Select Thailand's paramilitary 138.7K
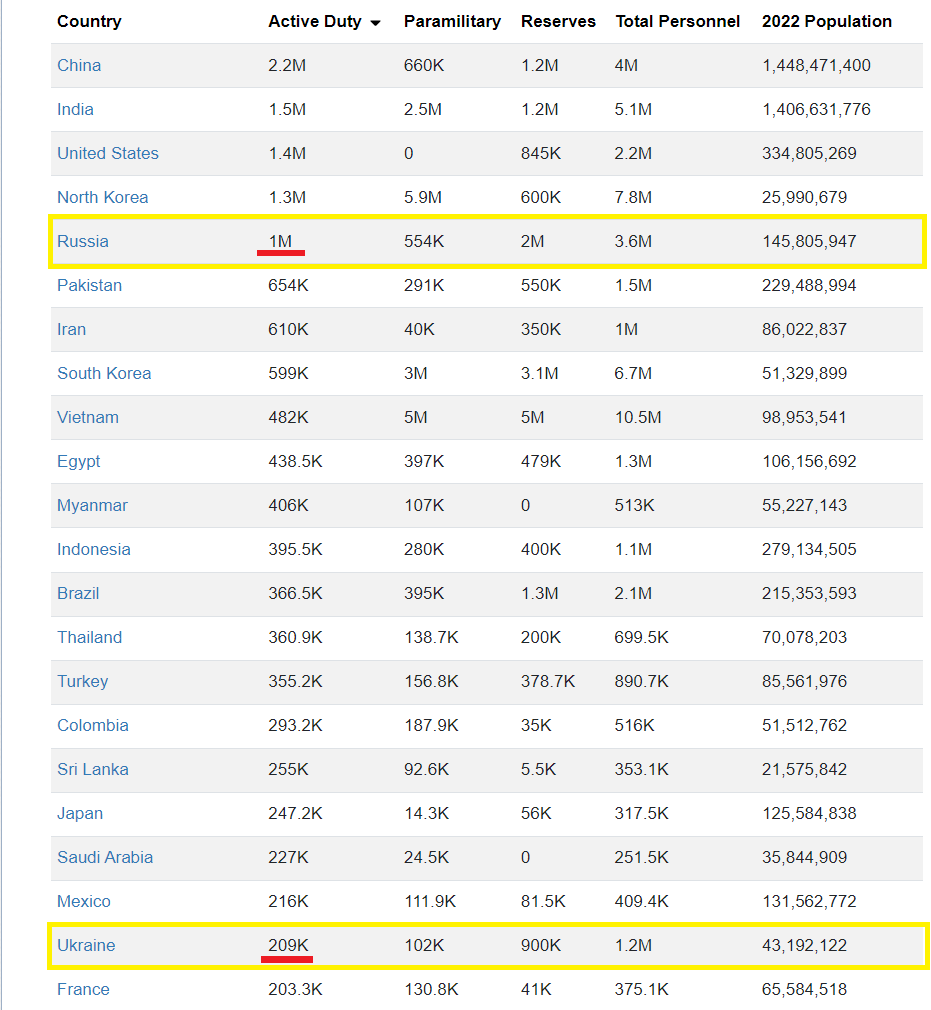This screenshot has height=1010, width=931. click(431, 638)
